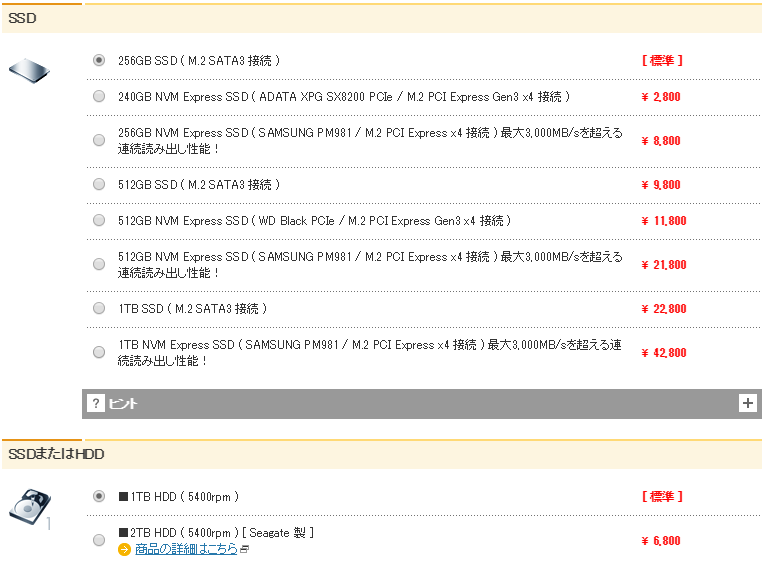Click the question mark hint icon

point(96,404)
